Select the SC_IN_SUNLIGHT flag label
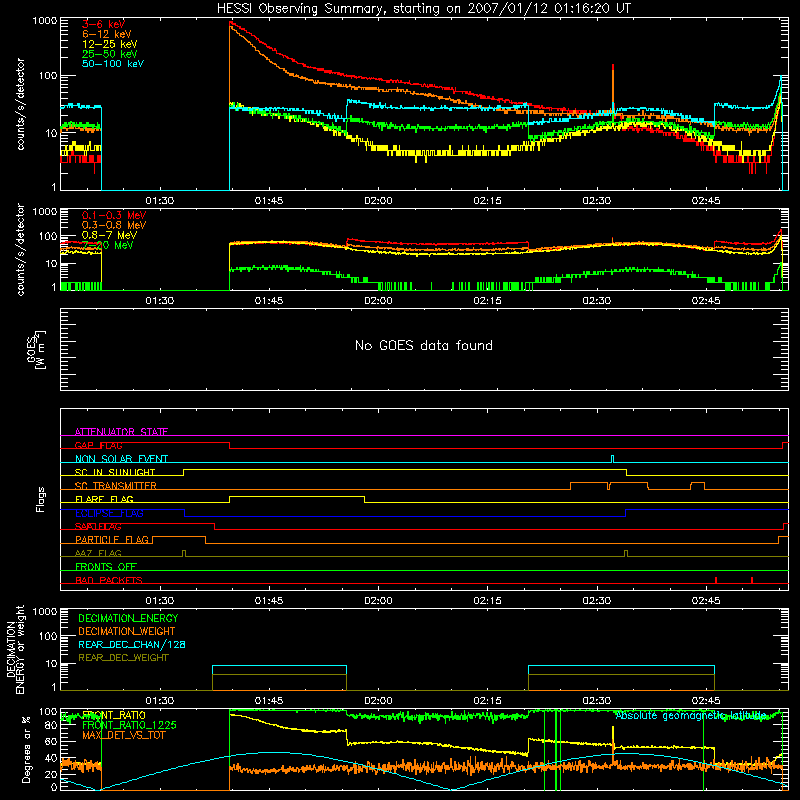The image size is (800, 800). (115, 472)
